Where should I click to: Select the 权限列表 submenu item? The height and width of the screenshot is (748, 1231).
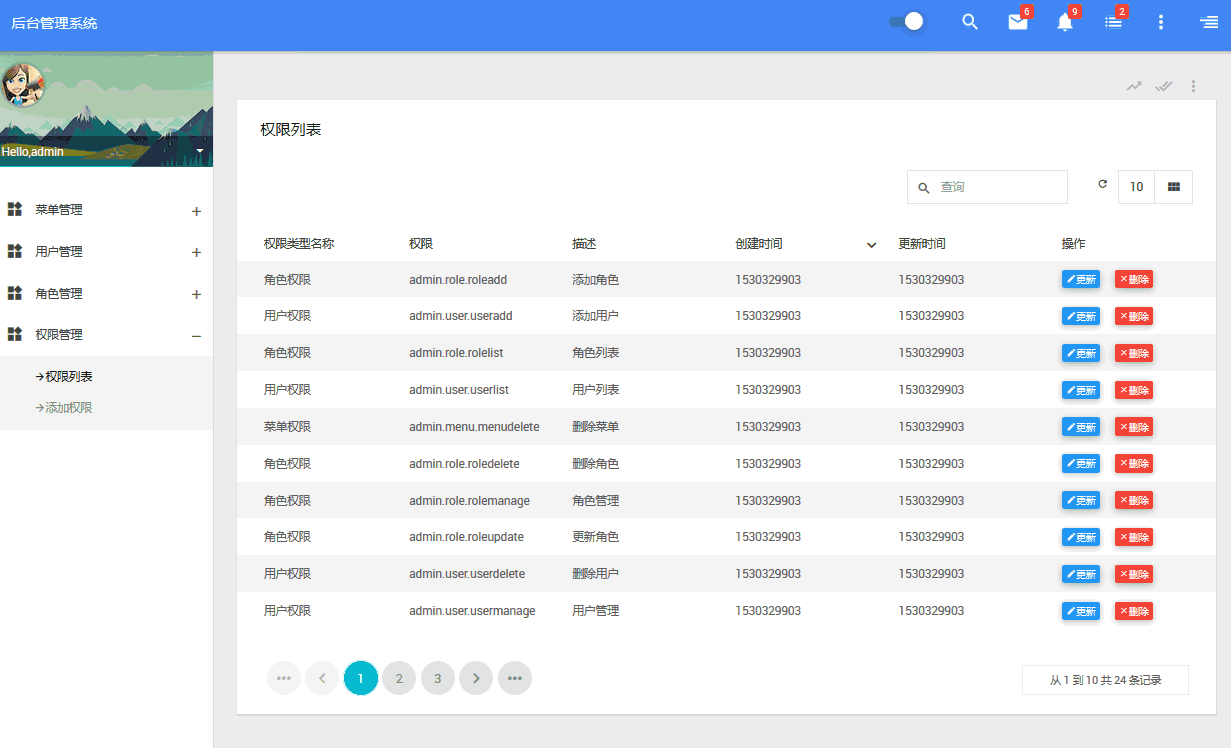pyautogui.click(x=63, y=377)
